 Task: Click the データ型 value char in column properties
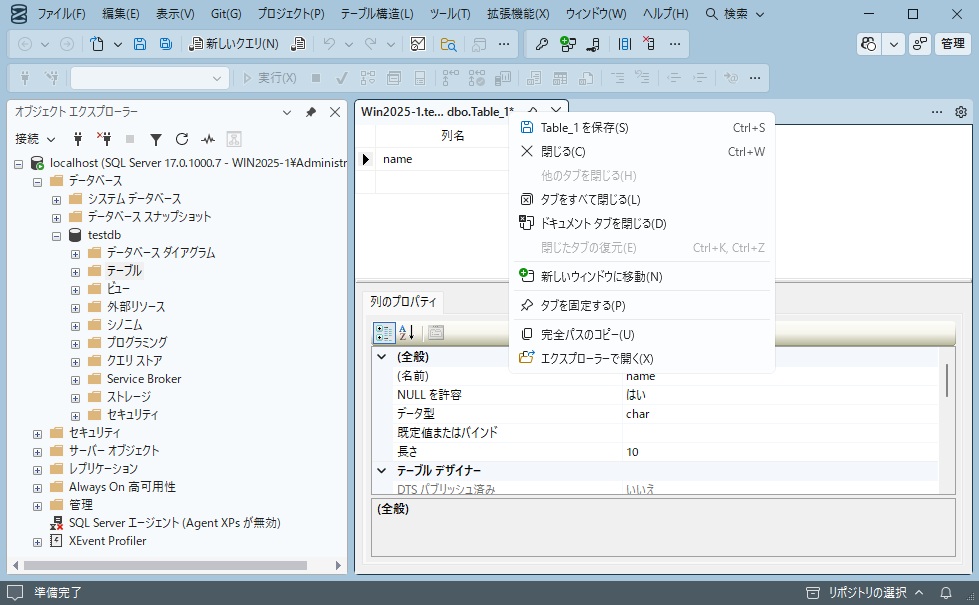pyautogui.click(x=637, y=413)
